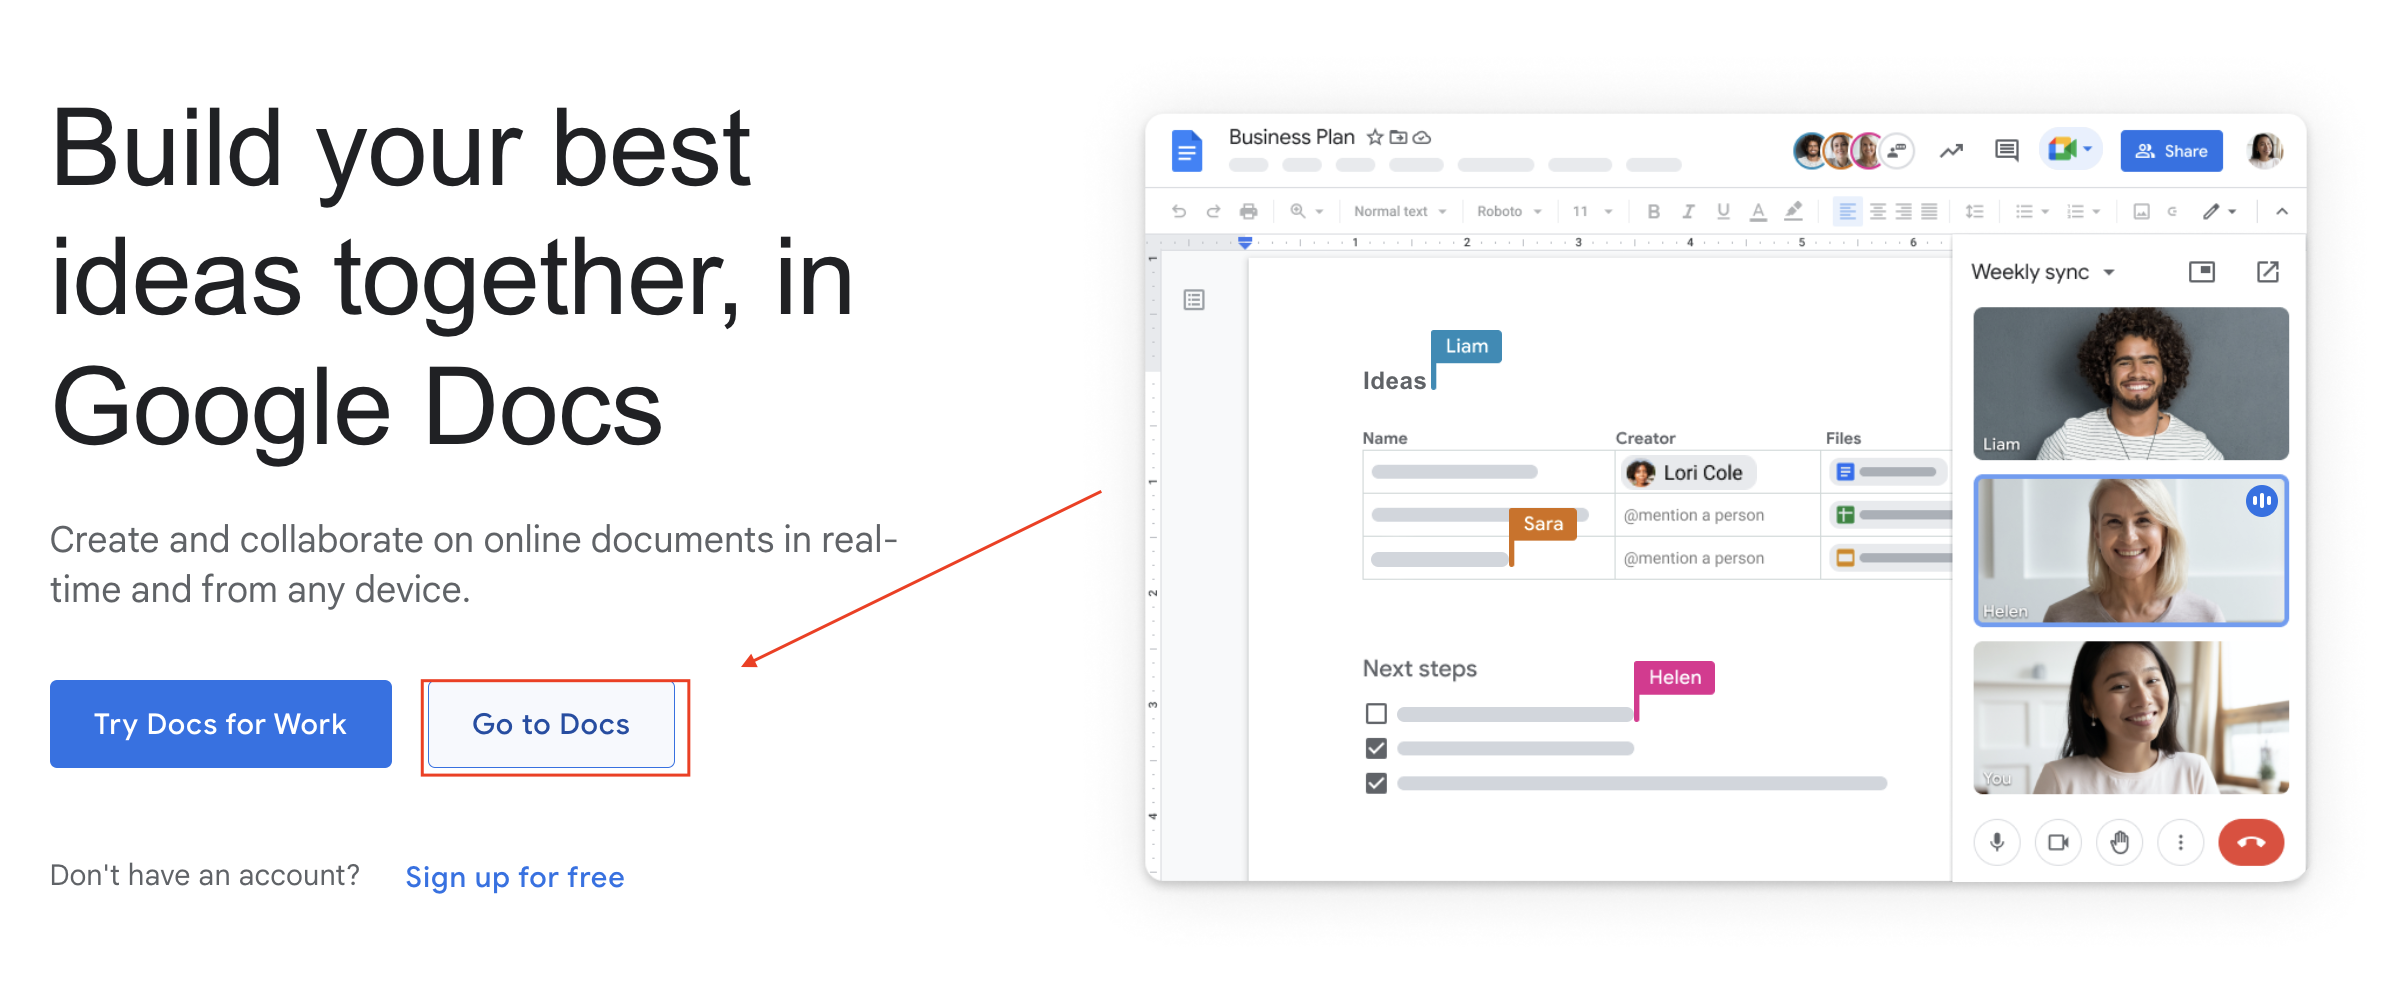Star the Business Plan document
The height and width of the screenshot is (984, 2400).
pyautogui.click(x=1375, y=137)
